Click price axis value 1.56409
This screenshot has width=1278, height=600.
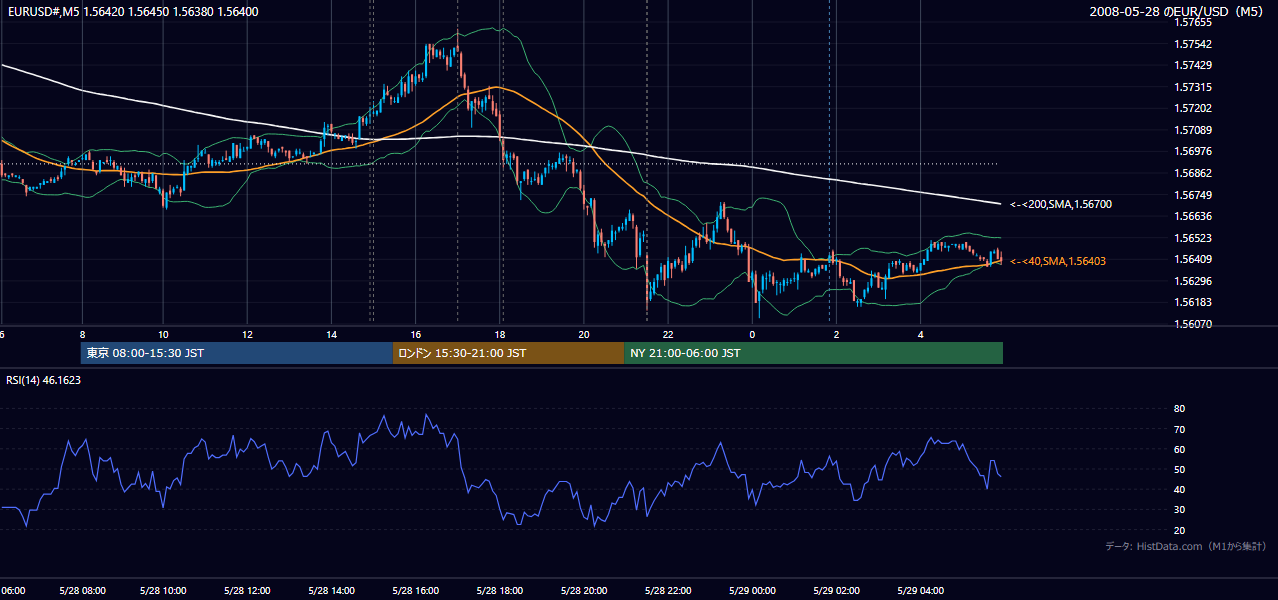pos(1192,259)
